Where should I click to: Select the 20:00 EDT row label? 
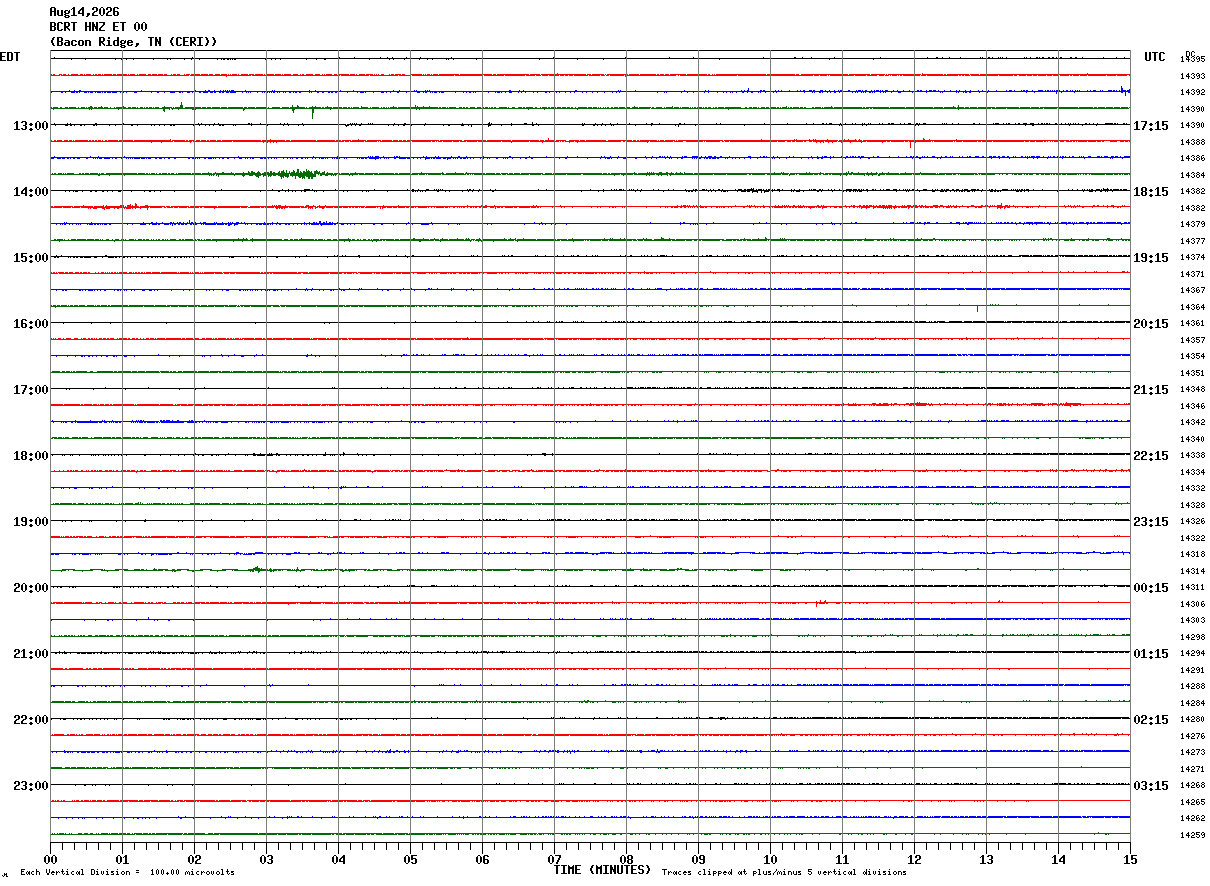coord(30,588)
